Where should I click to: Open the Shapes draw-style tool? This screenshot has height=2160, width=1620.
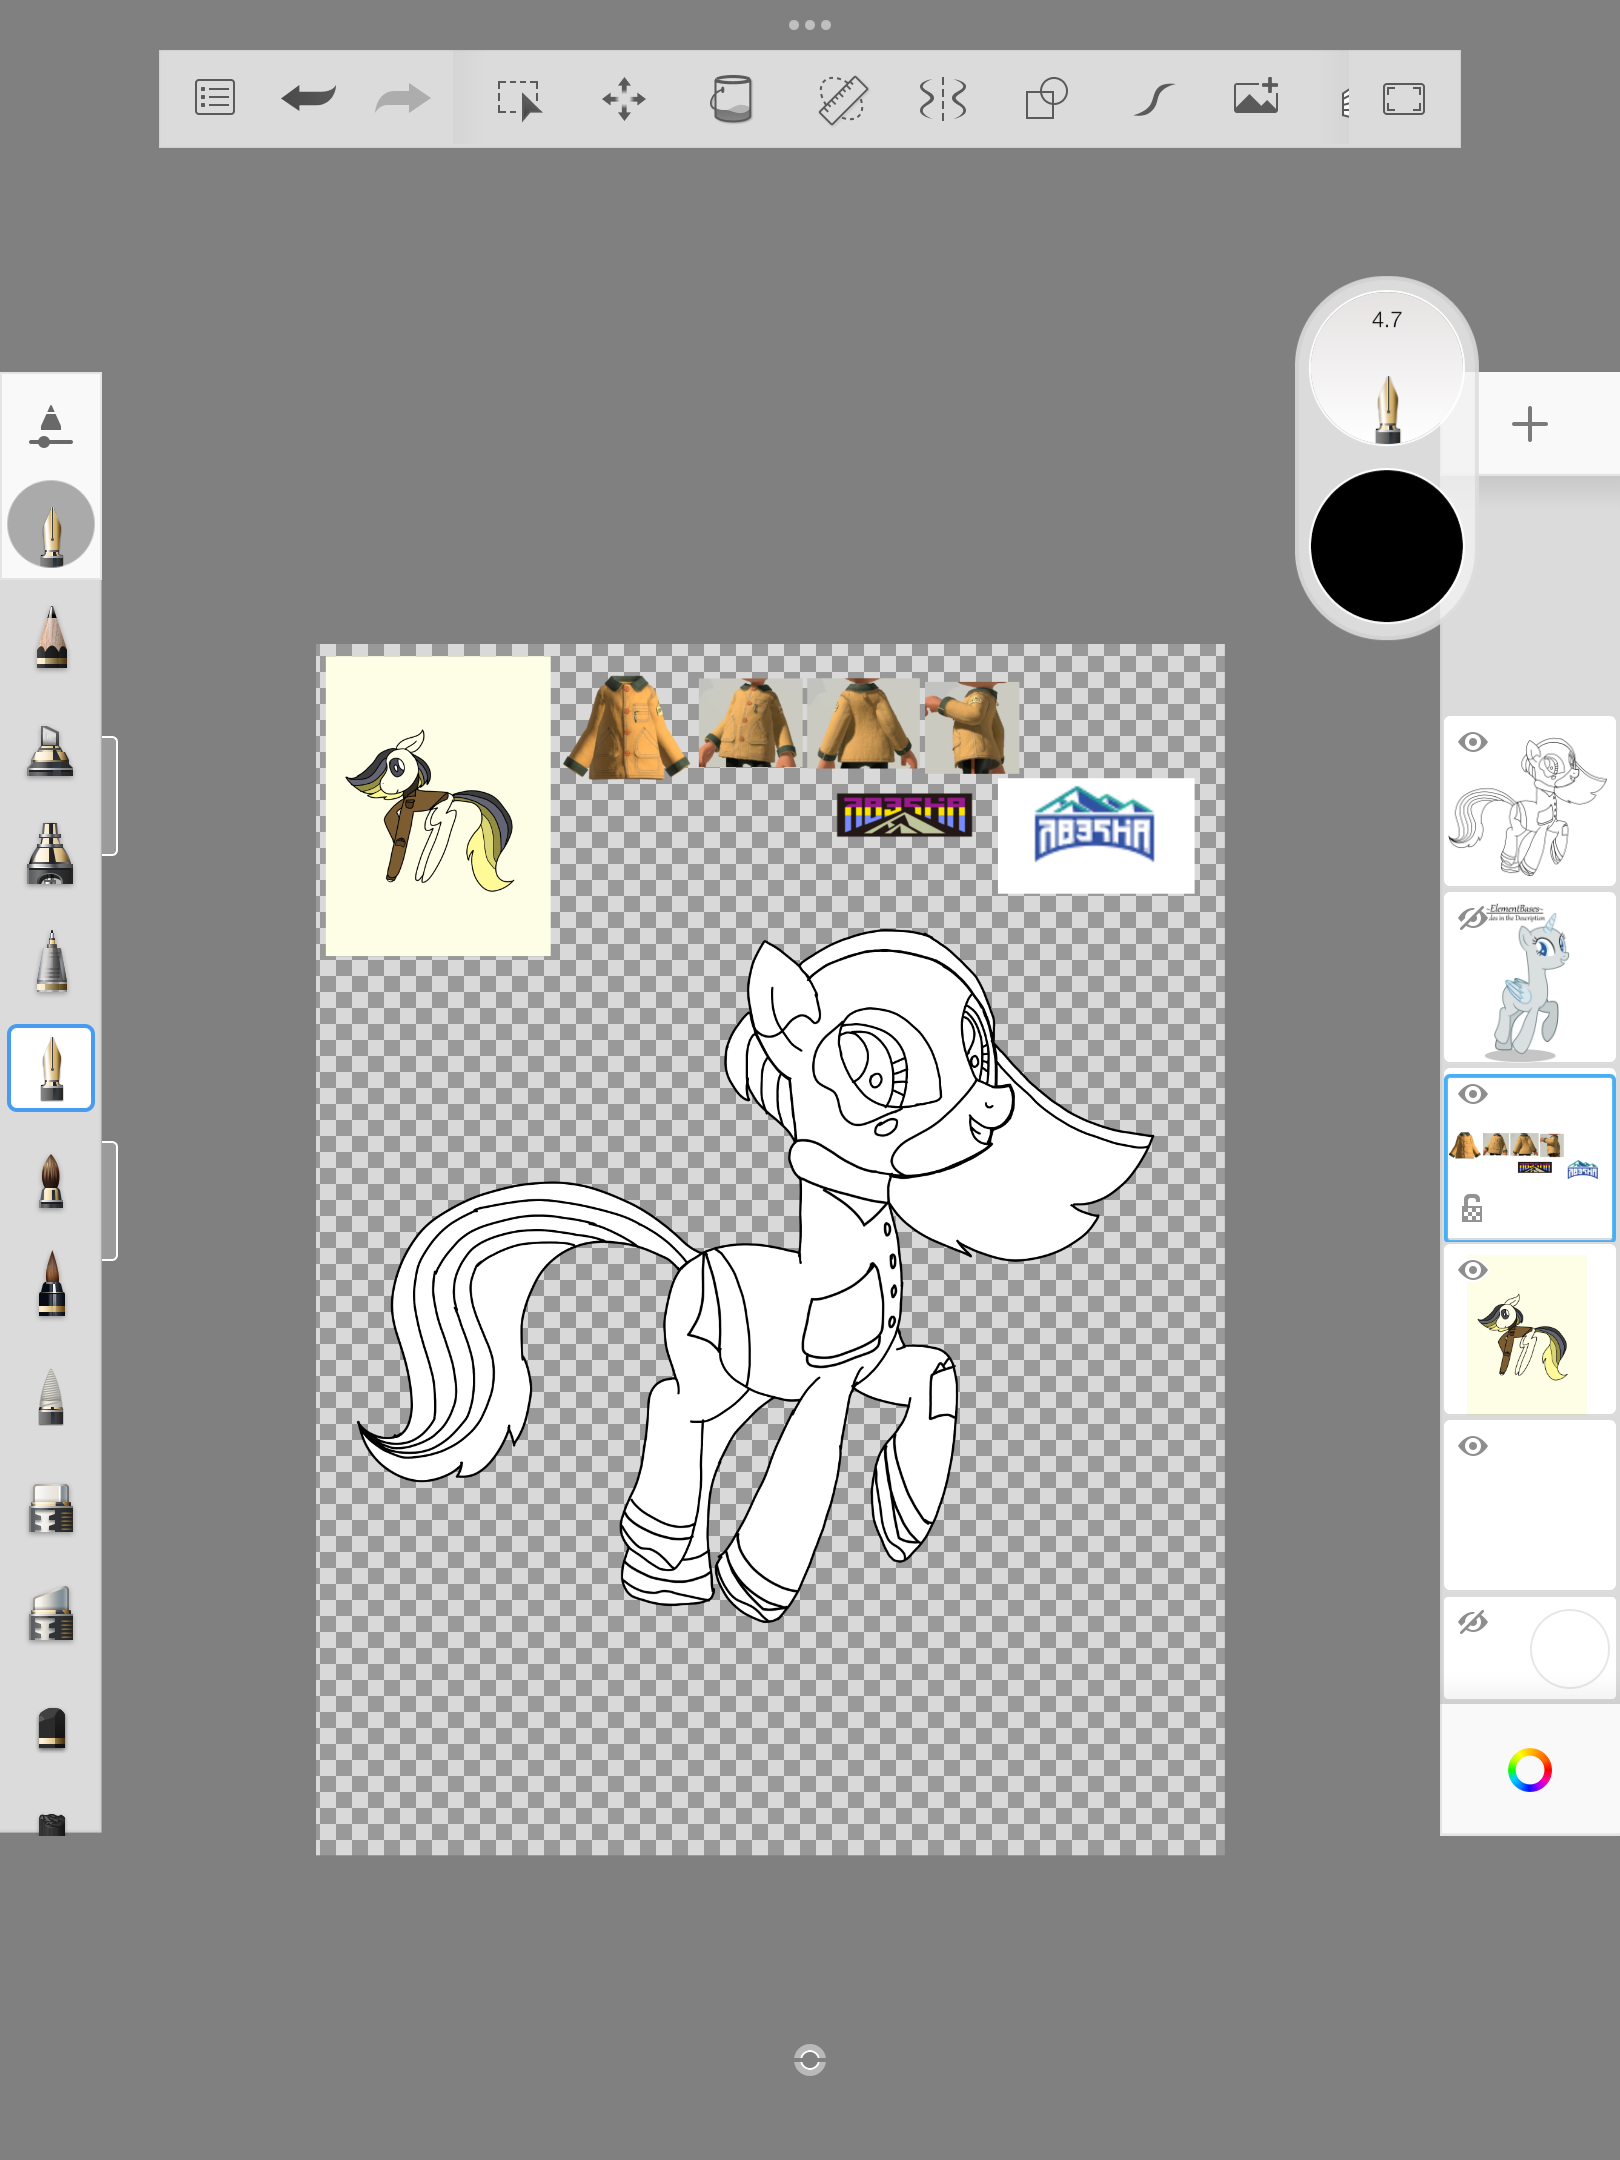click(1047, 99)
